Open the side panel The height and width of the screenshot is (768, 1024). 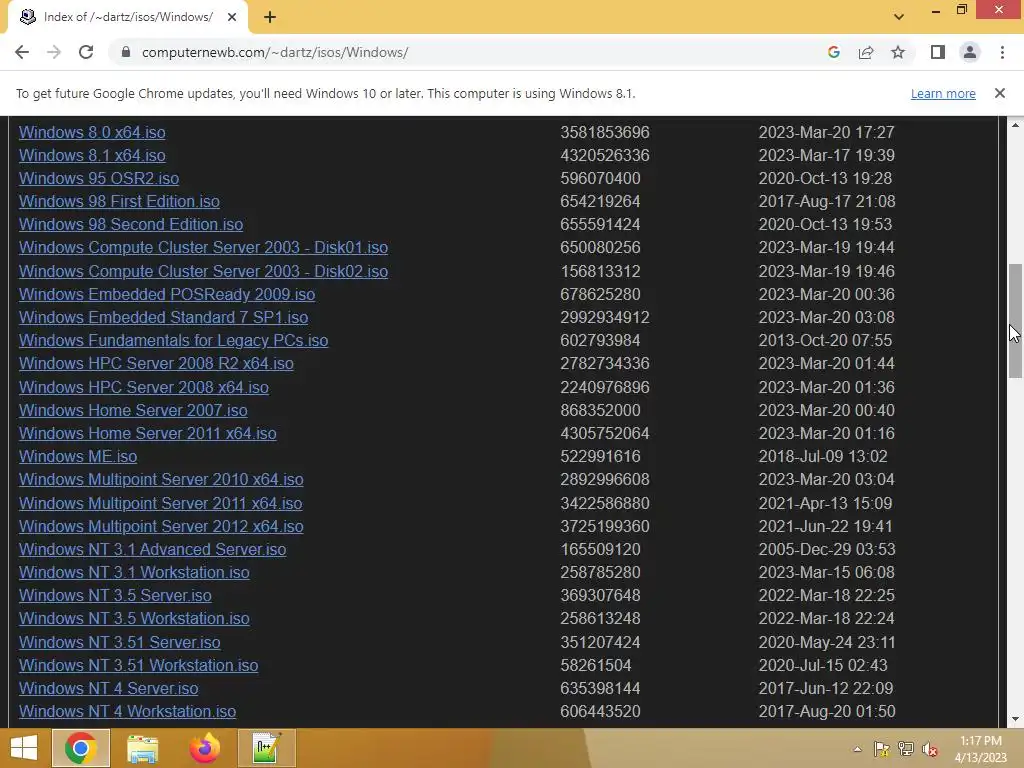[938, 52]
